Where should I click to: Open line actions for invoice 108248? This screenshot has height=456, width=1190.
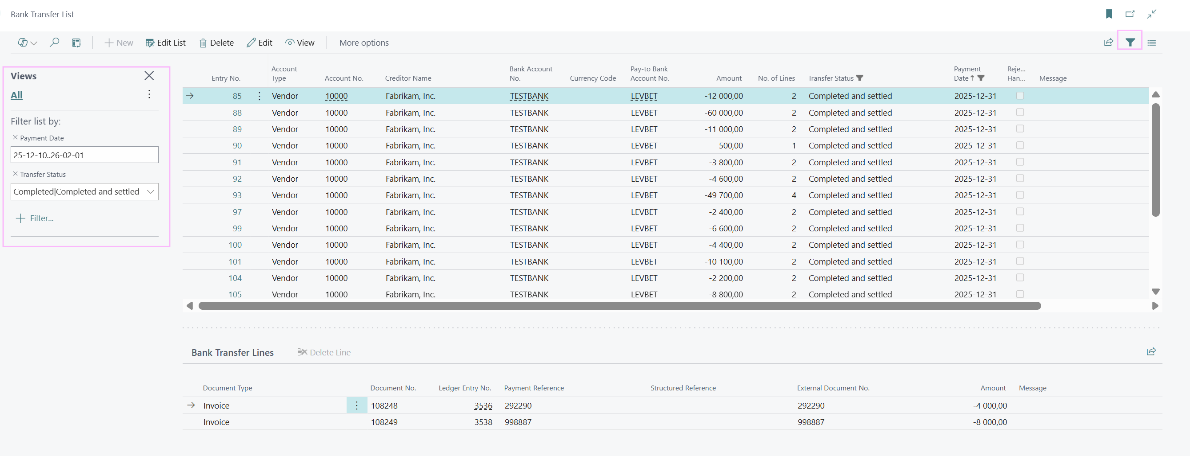(356, 405)
